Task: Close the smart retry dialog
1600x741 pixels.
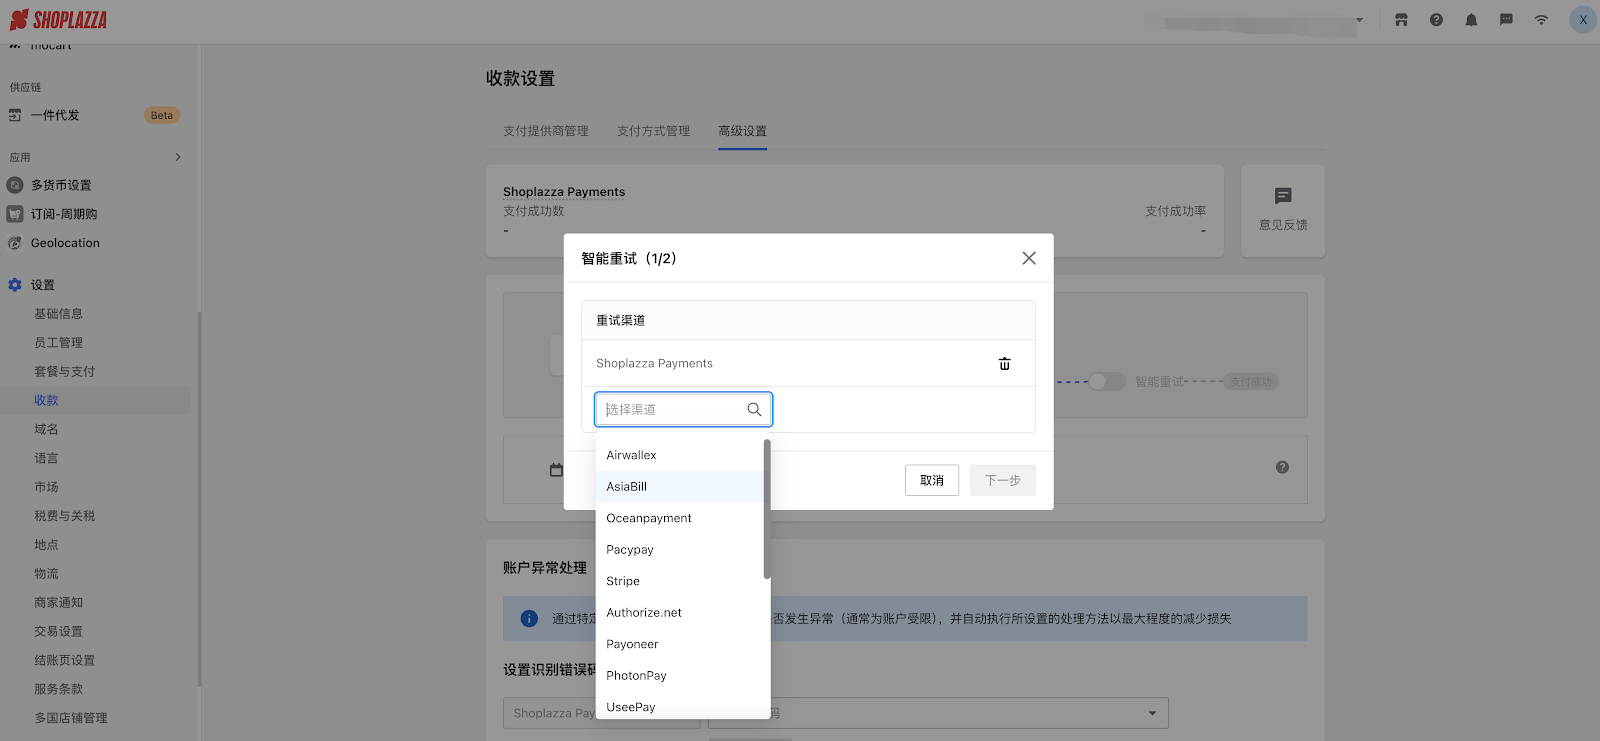Action: point(1028,258)
